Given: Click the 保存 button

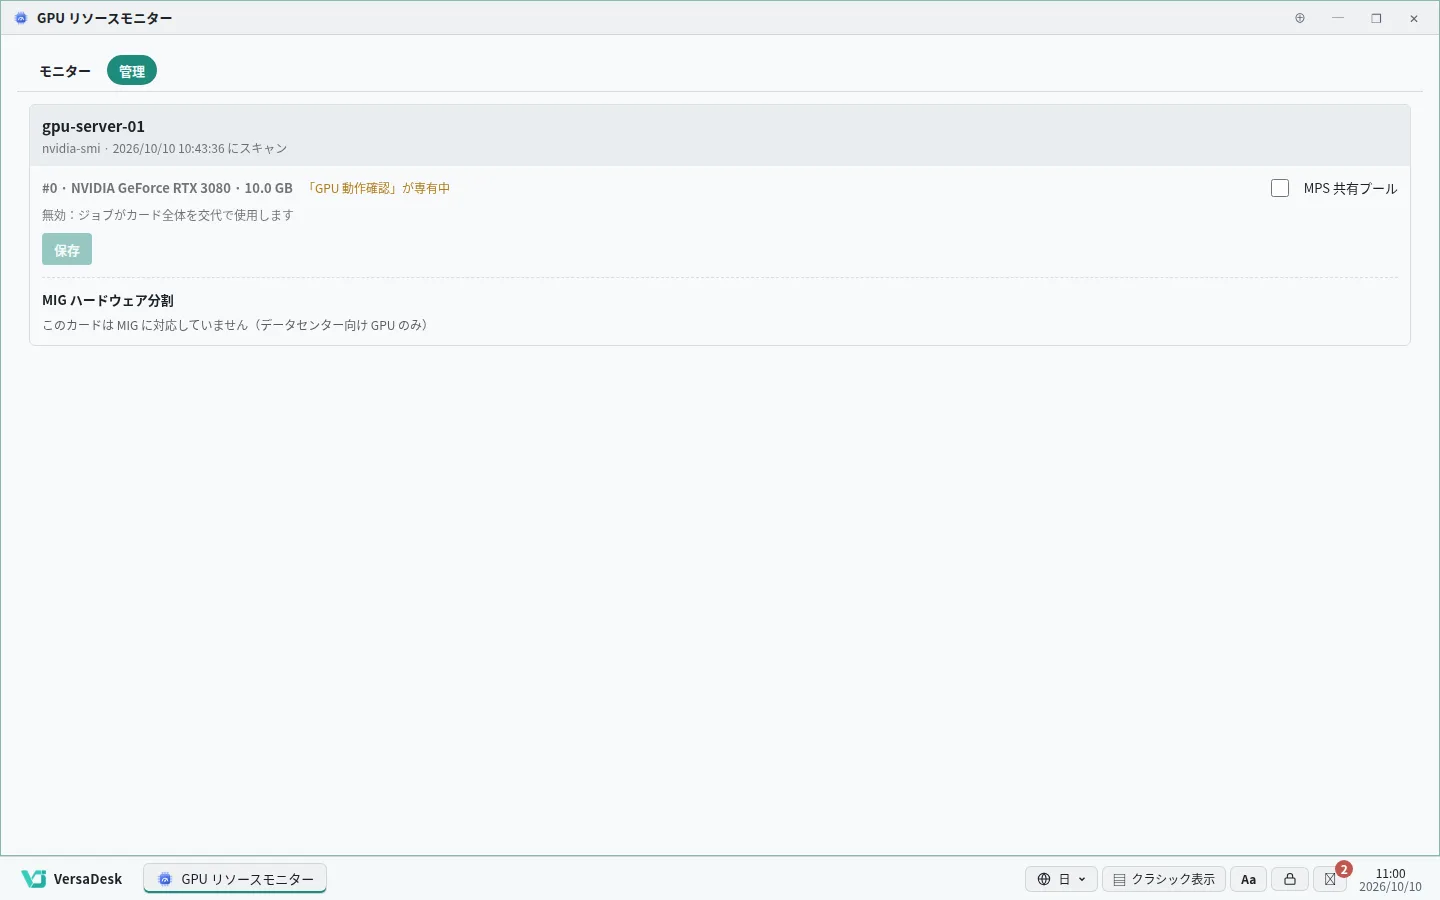Looking at the screenshot, I should [x=67, y=249].
